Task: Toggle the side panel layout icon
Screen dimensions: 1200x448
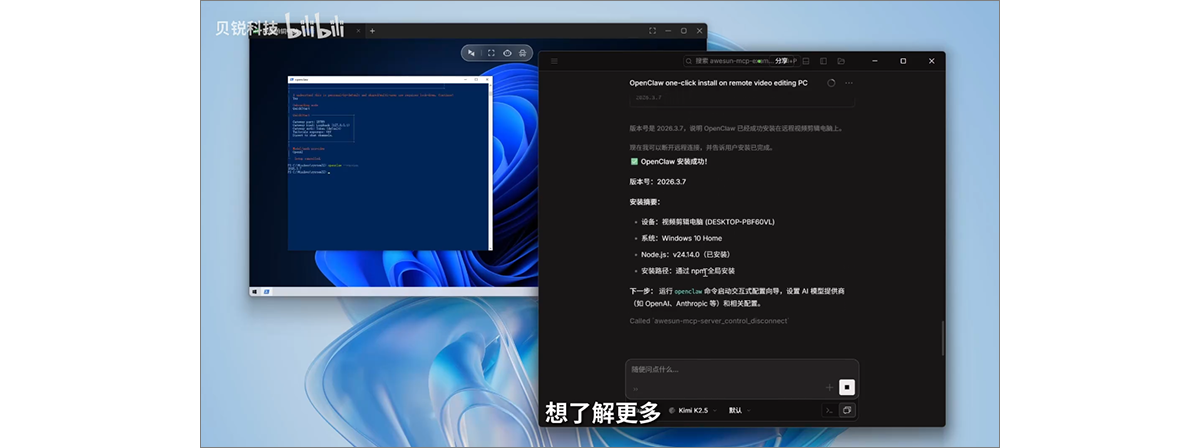Action: [x=824, y=61]
